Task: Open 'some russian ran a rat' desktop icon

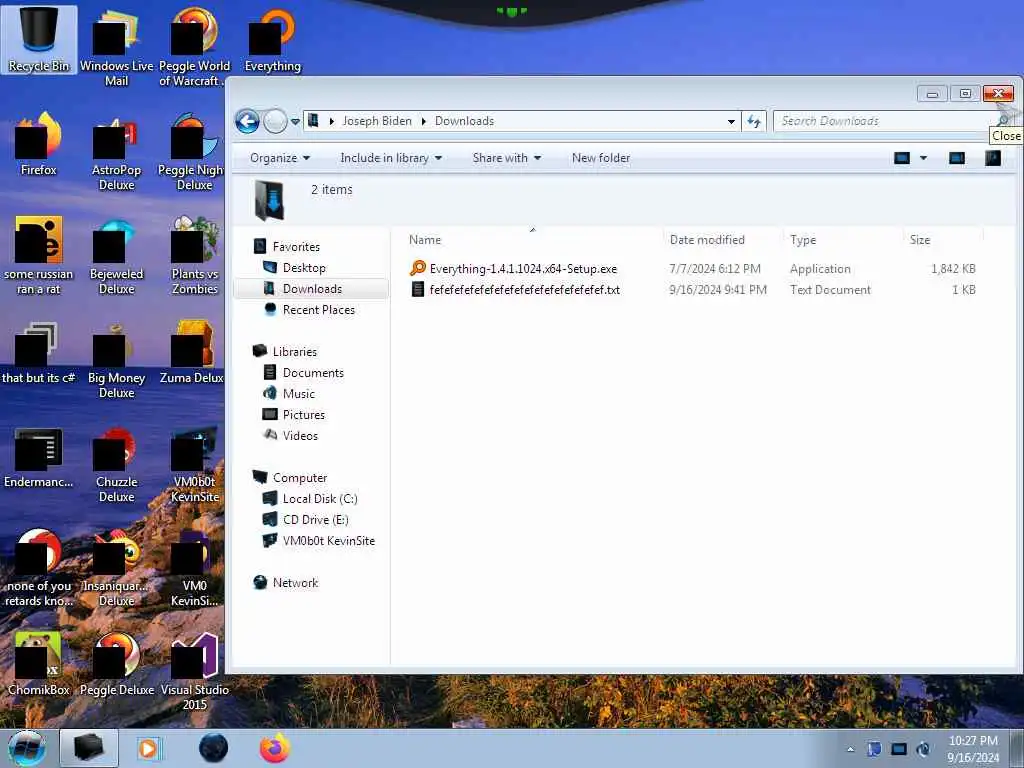Action: (x=39, y=256)
